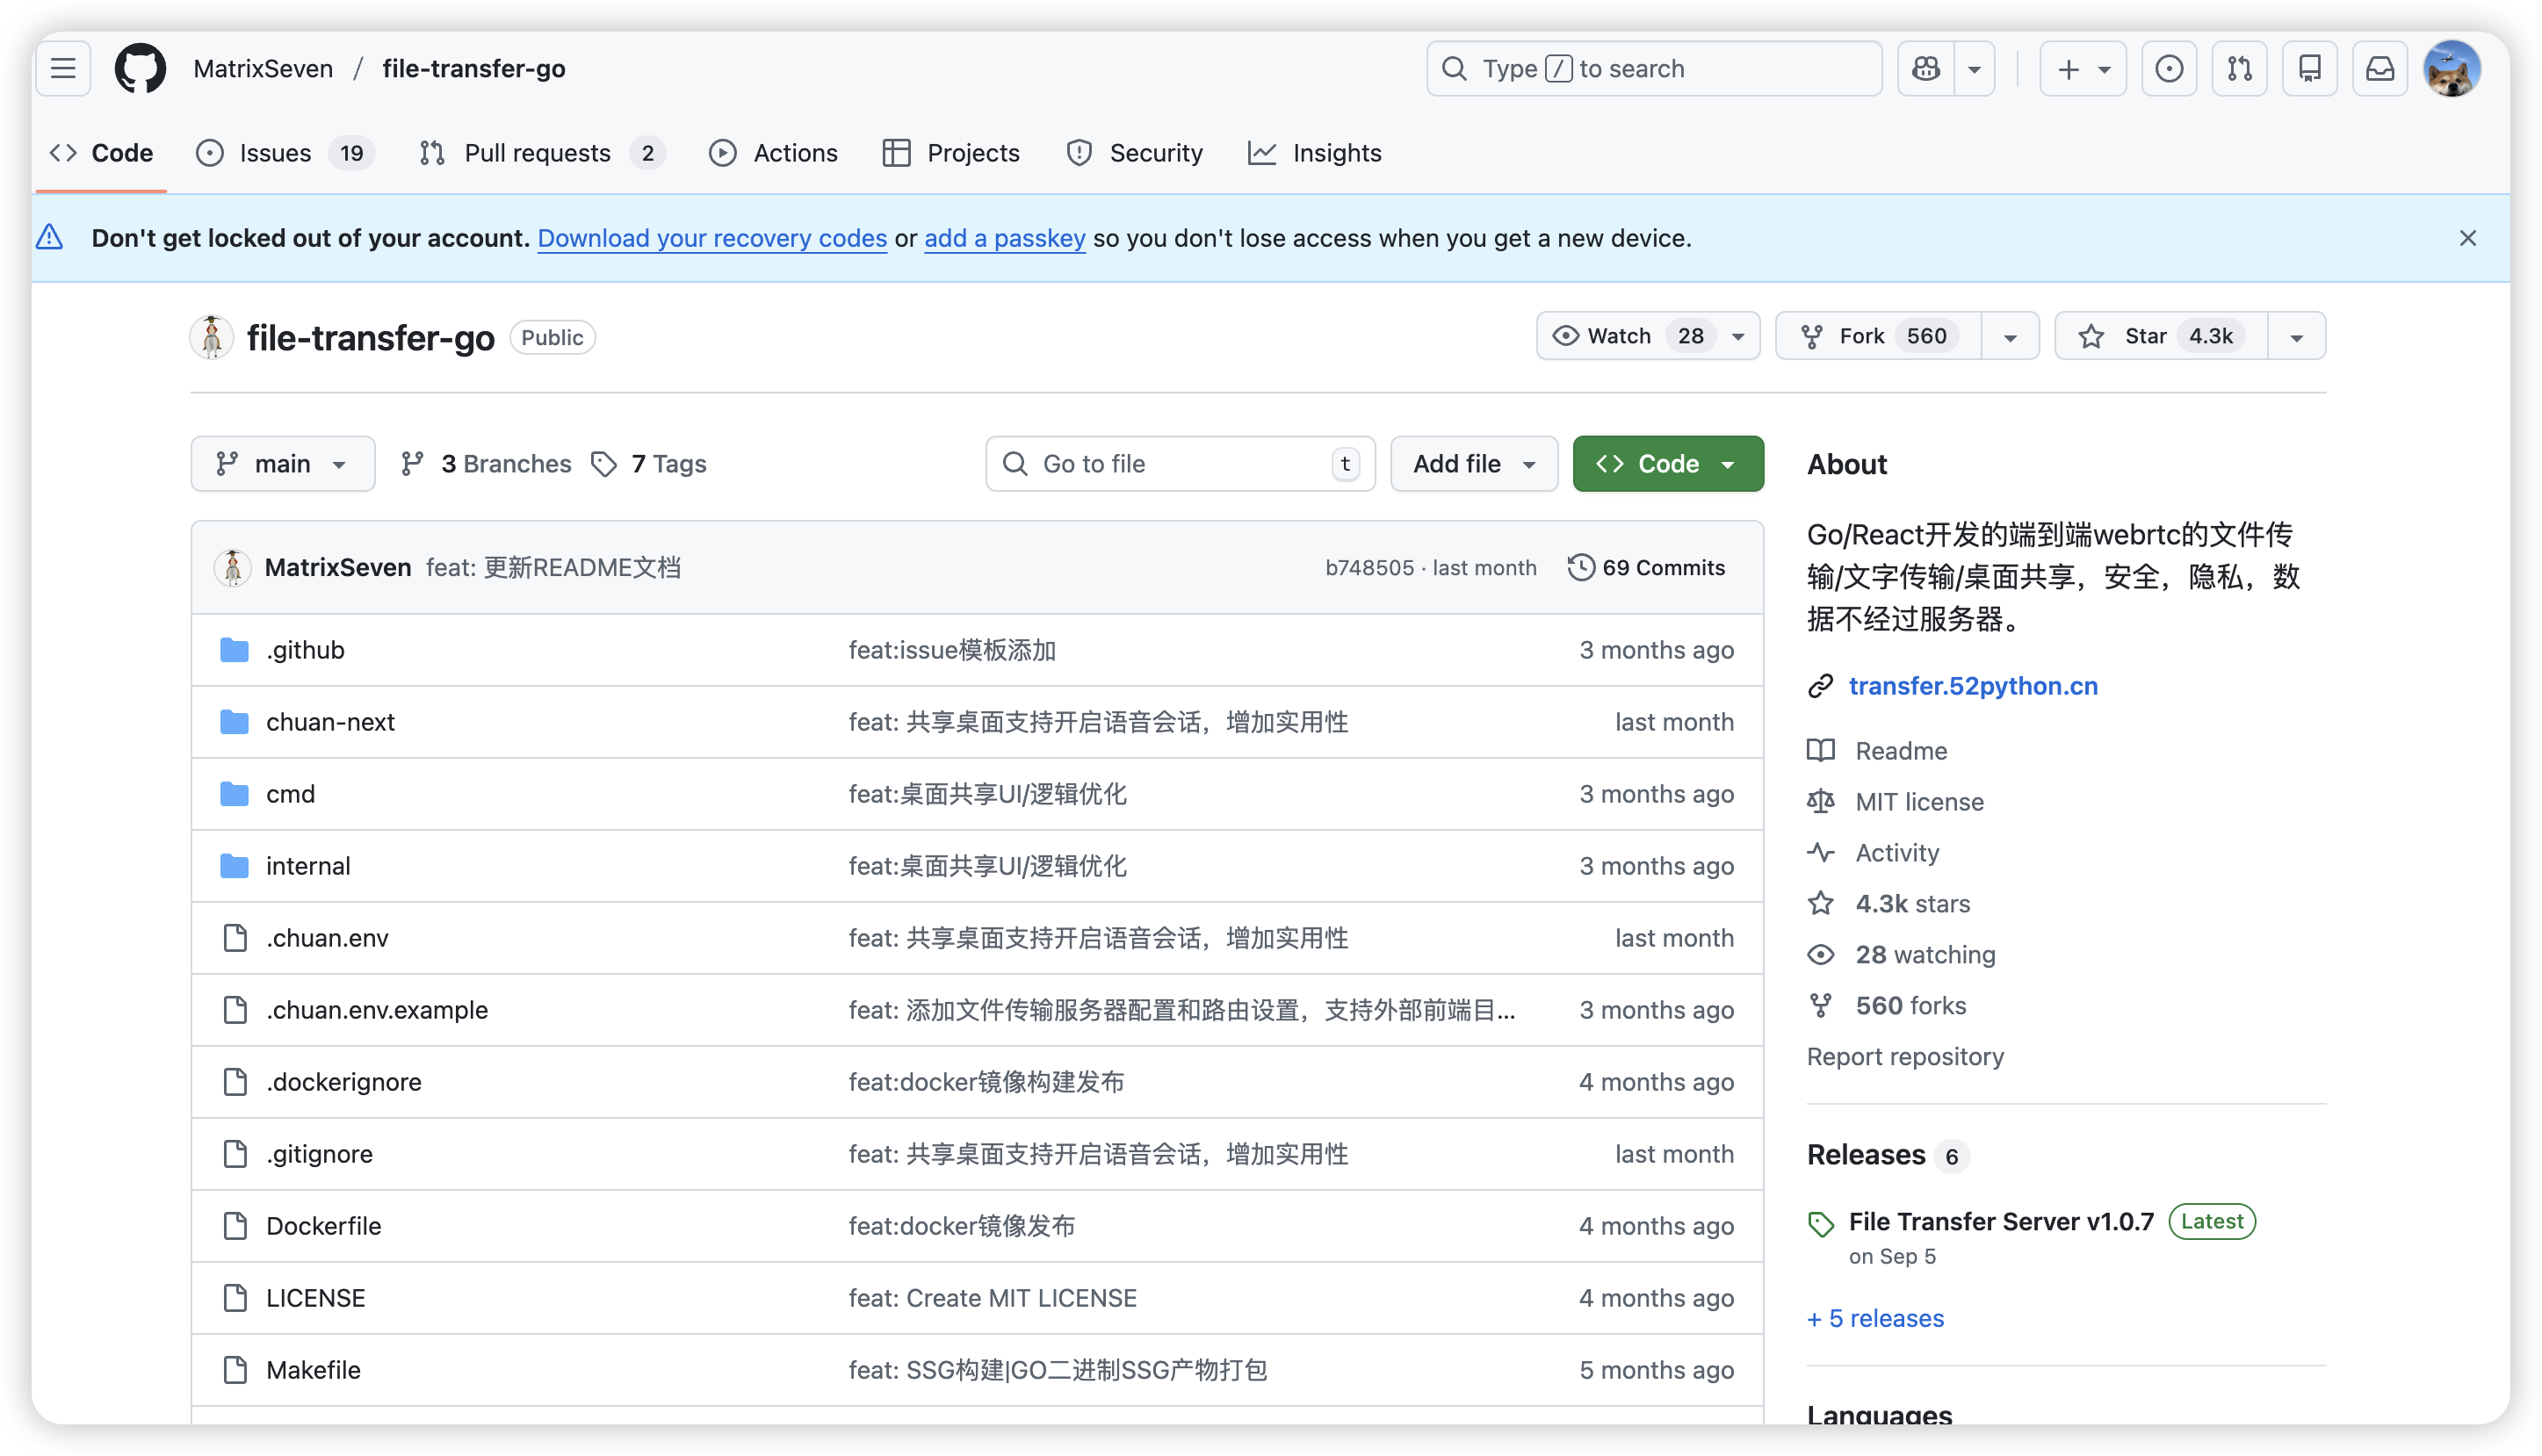The image size is (2542, 1456).
Task: Expand the Add file dropdown
Action: coord(1473,464)
